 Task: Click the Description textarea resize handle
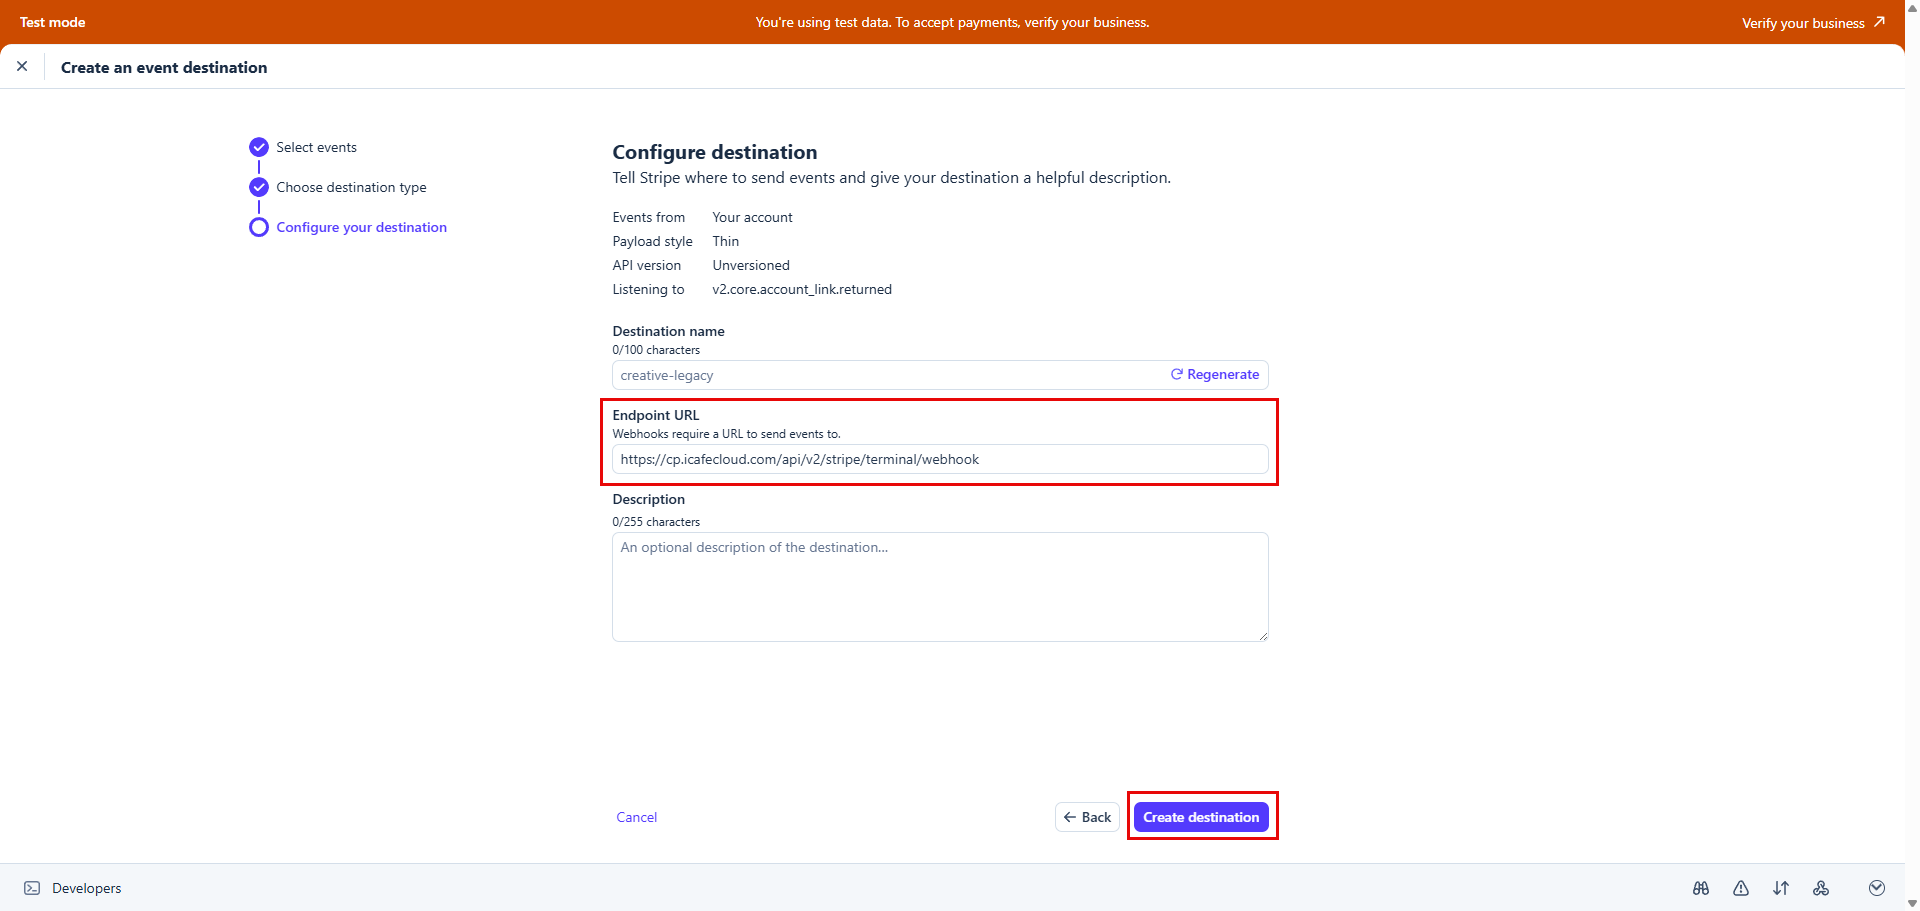[1264, 636]
